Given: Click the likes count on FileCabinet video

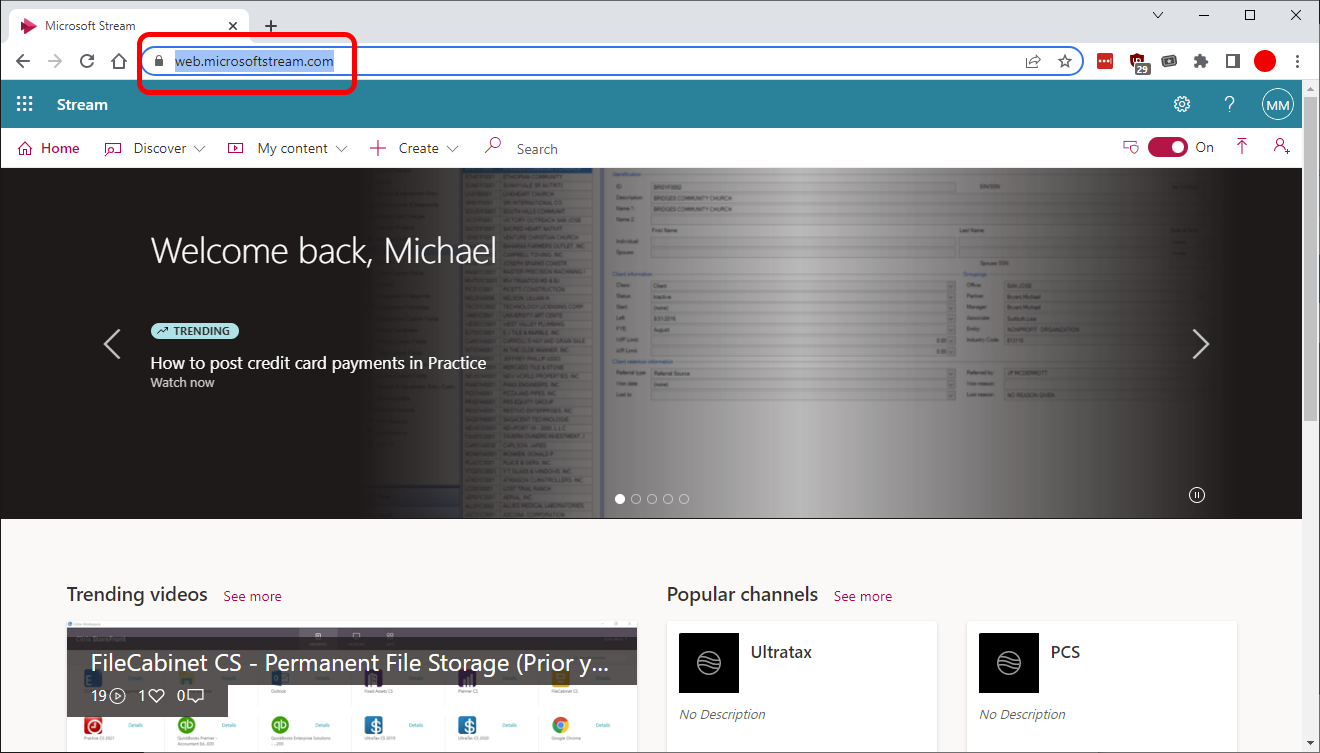Looking at the screenshot, I should (151, 696).
